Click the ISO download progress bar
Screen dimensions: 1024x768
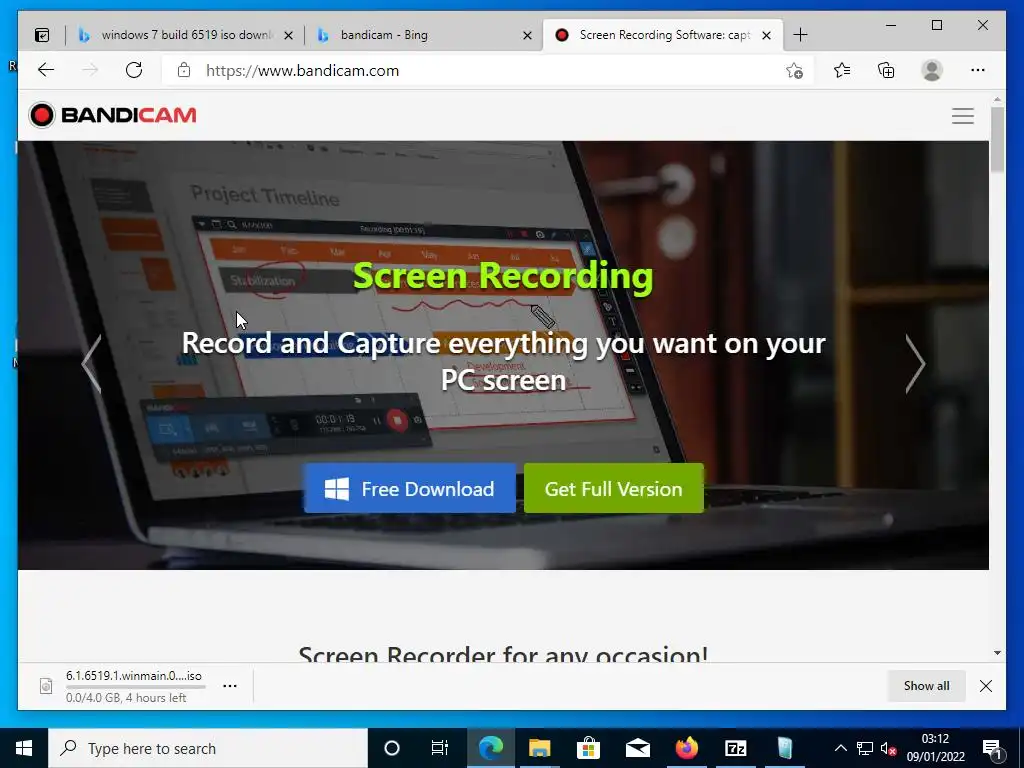coord(136,687)
